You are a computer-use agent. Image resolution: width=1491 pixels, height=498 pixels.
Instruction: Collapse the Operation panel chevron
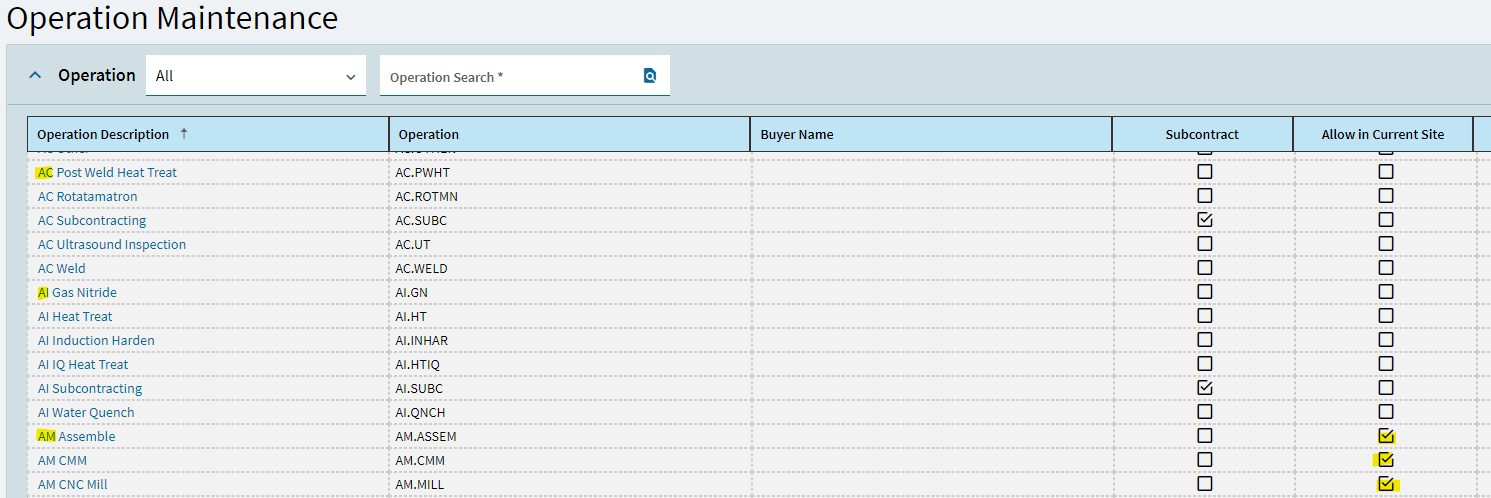click(x=36, y=75)
